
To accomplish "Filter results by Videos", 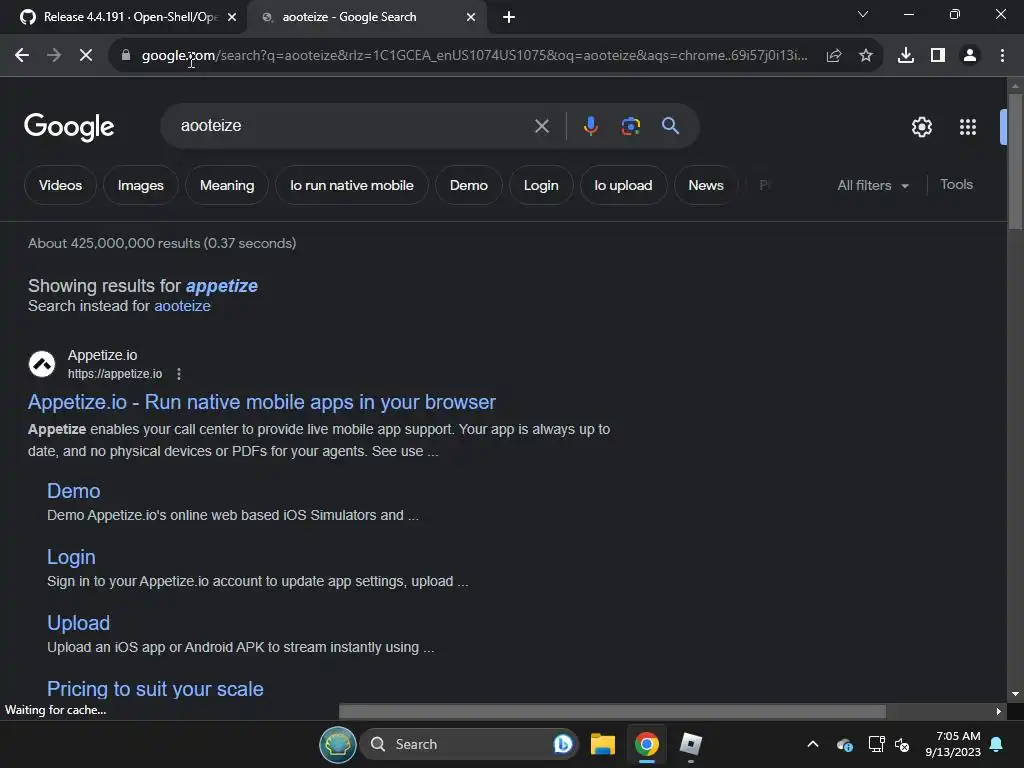I will pyautogui.click(x=61, y=185).
